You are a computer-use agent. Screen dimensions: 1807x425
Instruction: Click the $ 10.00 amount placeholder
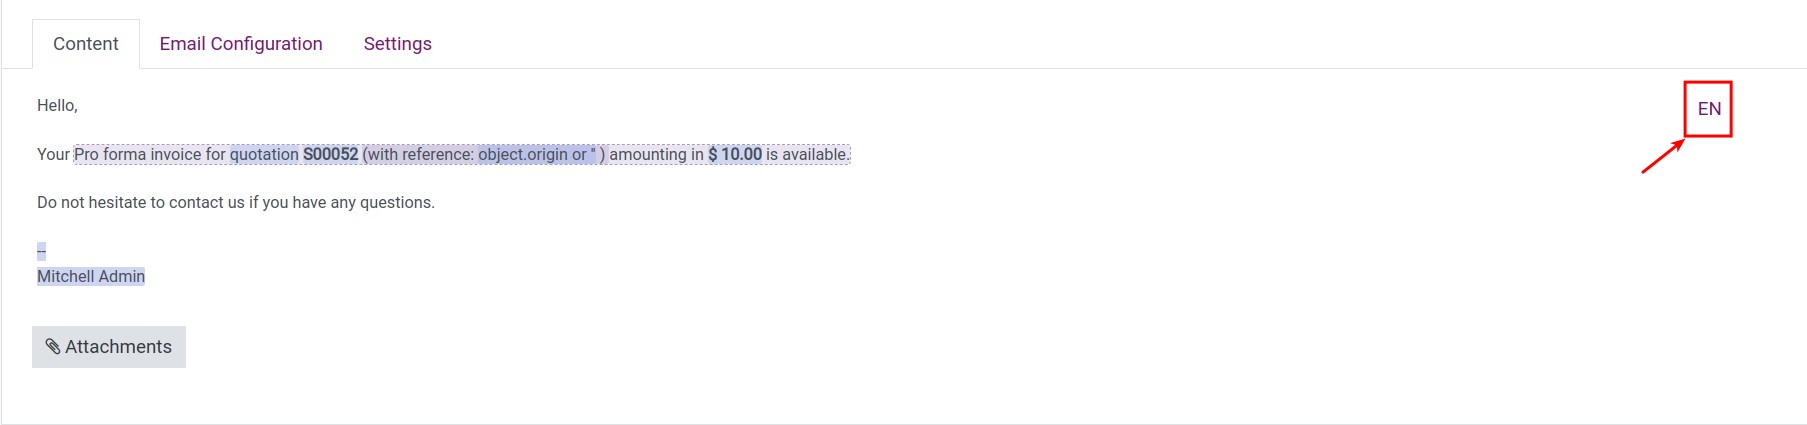735,154
